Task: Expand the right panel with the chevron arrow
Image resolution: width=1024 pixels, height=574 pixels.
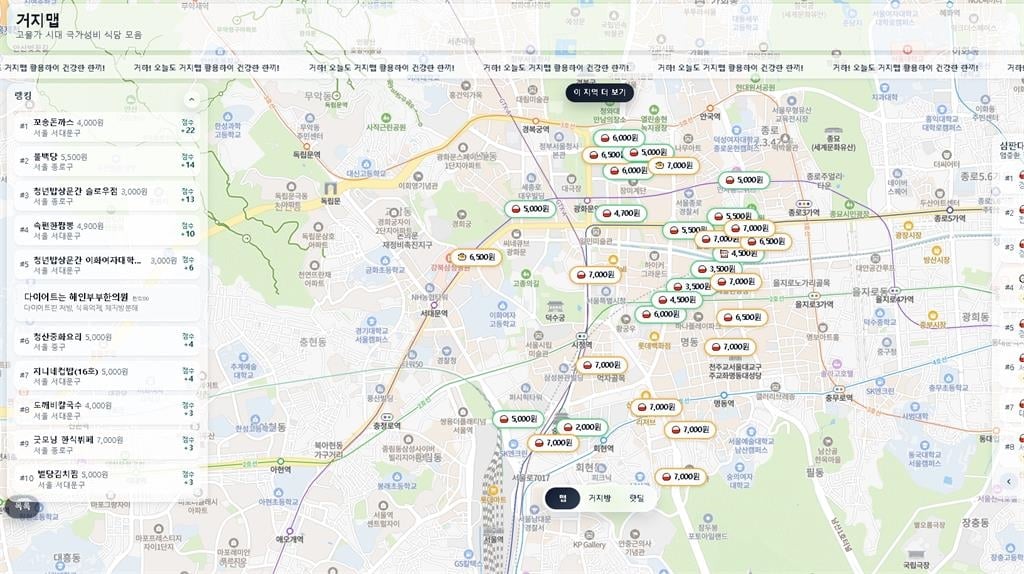Action: coord(1008,481)
